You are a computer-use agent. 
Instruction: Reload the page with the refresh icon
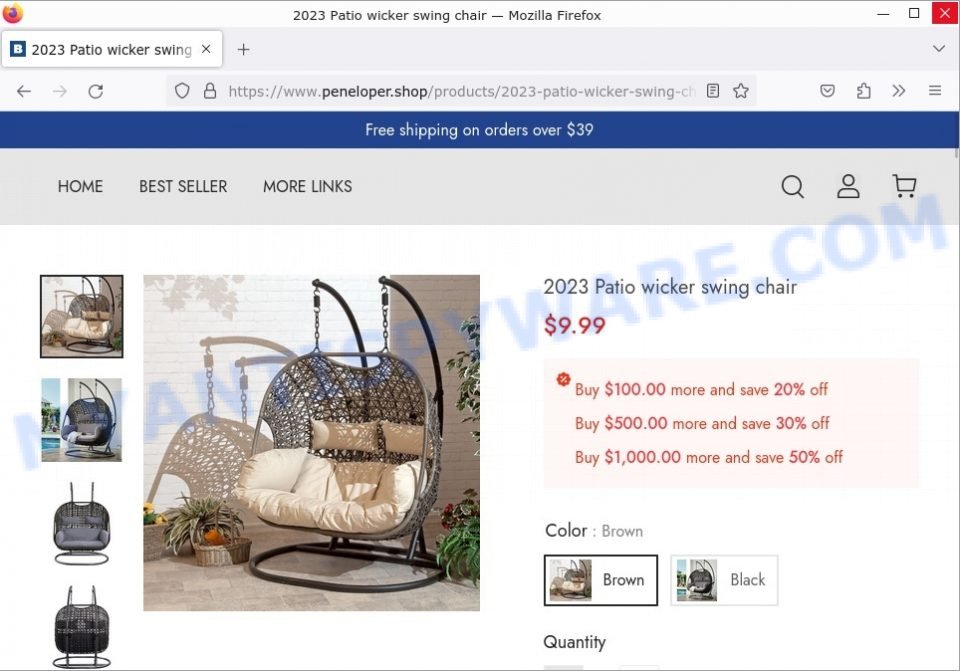(x=96, y=91)
